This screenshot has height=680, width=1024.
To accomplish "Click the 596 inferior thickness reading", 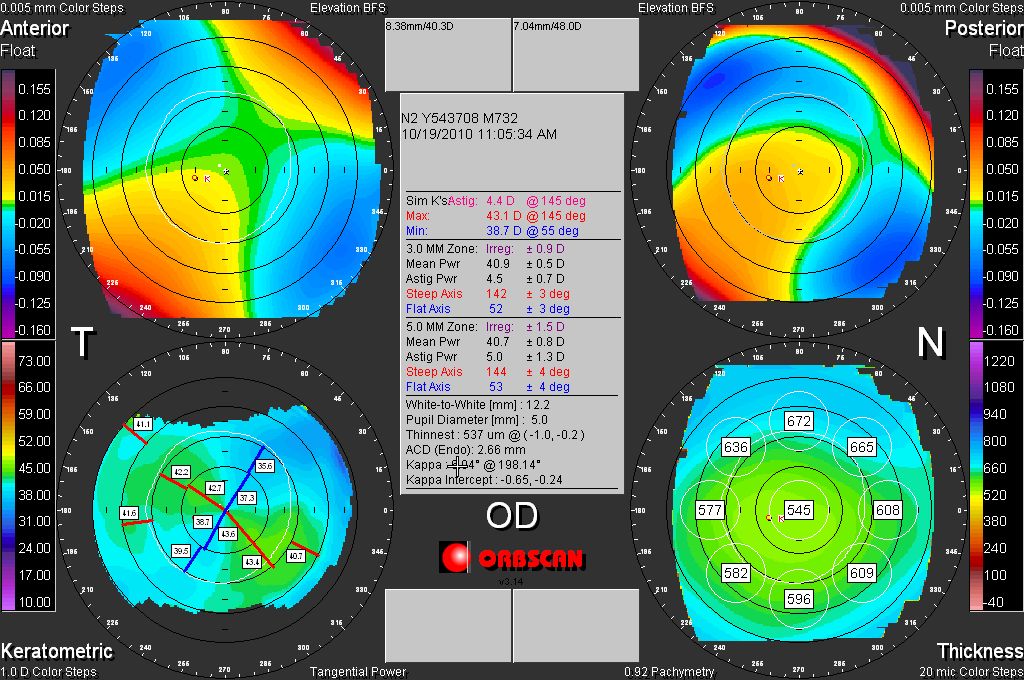I will coord(799,599).
